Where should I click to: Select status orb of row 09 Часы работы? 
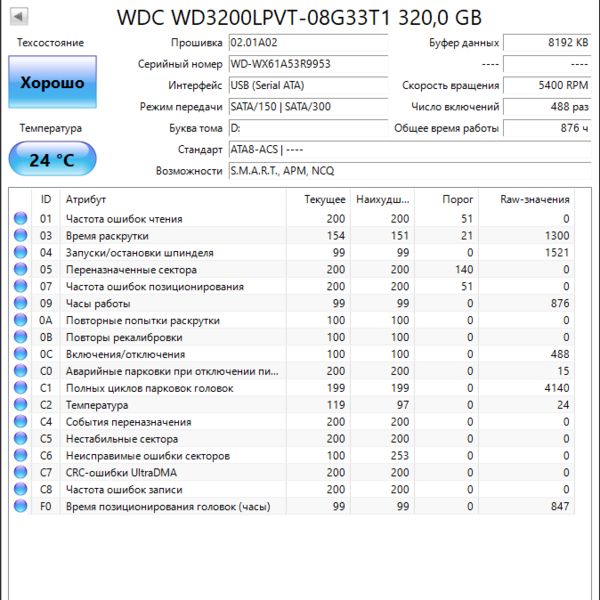pyautogui.click(x=21, y=303)
